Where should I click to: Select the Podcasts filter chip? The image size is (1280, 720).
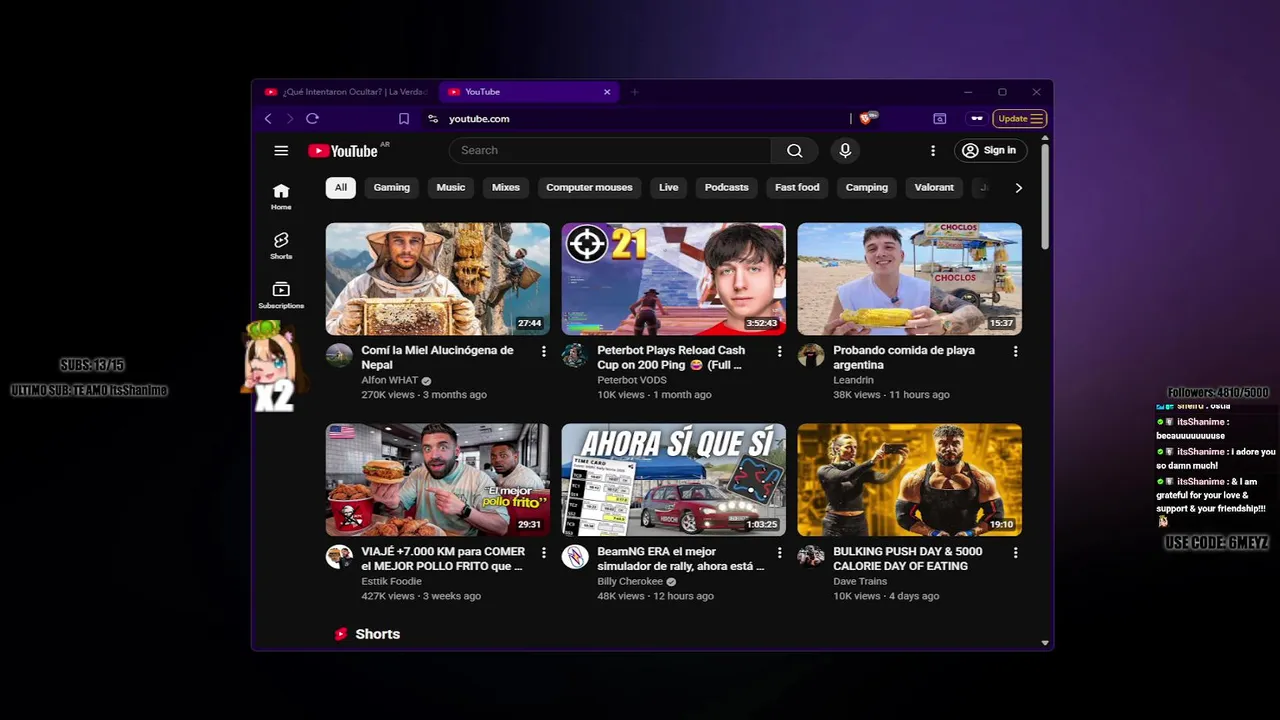click(x=727, y=187)
